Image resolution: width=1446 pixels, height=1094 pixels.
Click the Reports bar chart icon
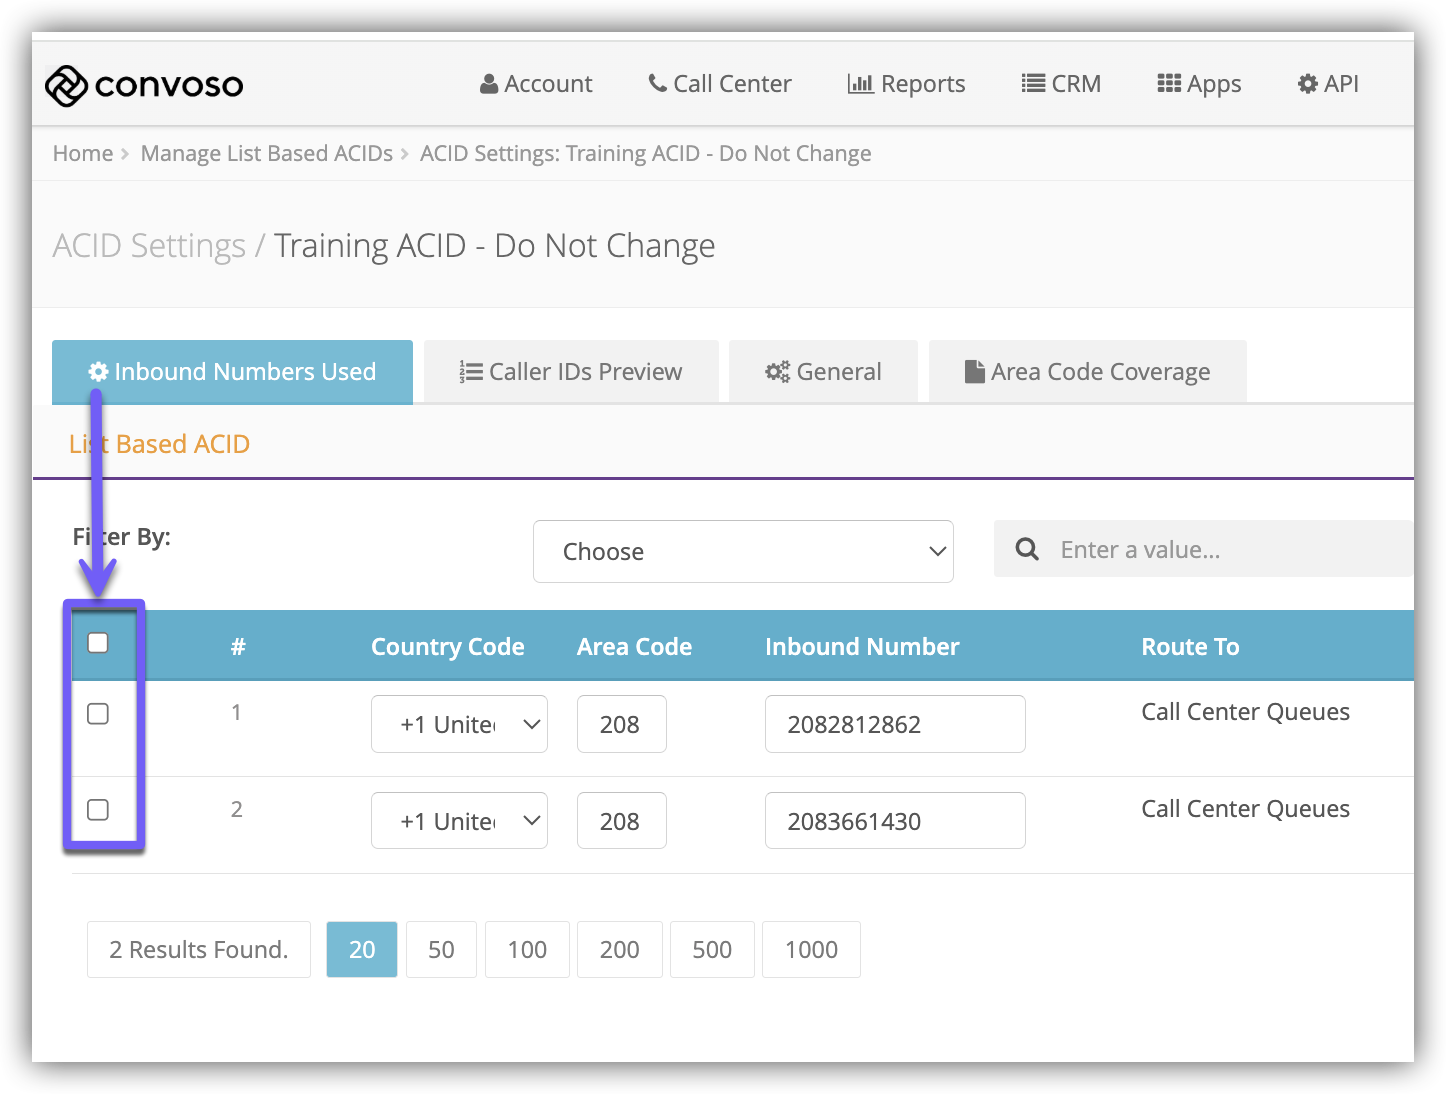(x=860, y=84)
